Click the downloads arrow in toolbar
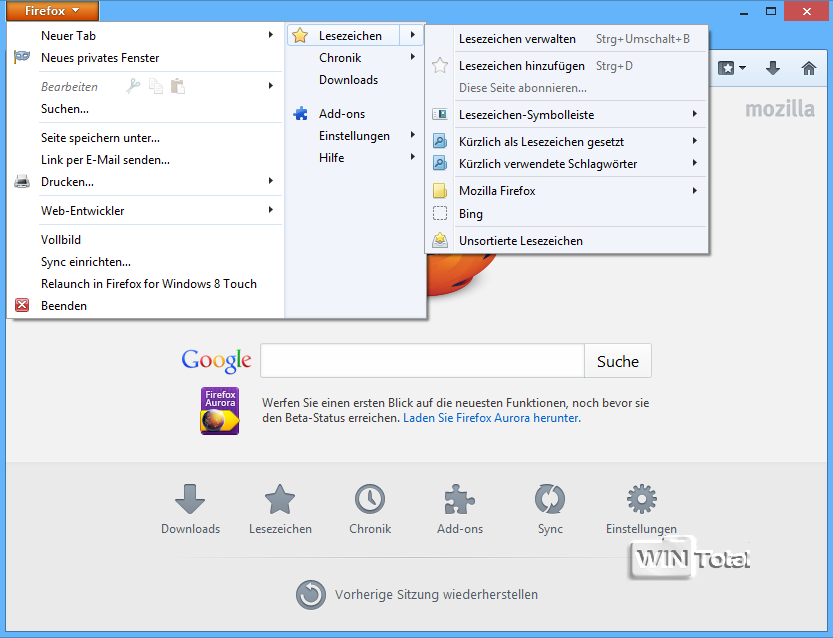The height and width of the screenshot is (638, 833). coord(773,68)
